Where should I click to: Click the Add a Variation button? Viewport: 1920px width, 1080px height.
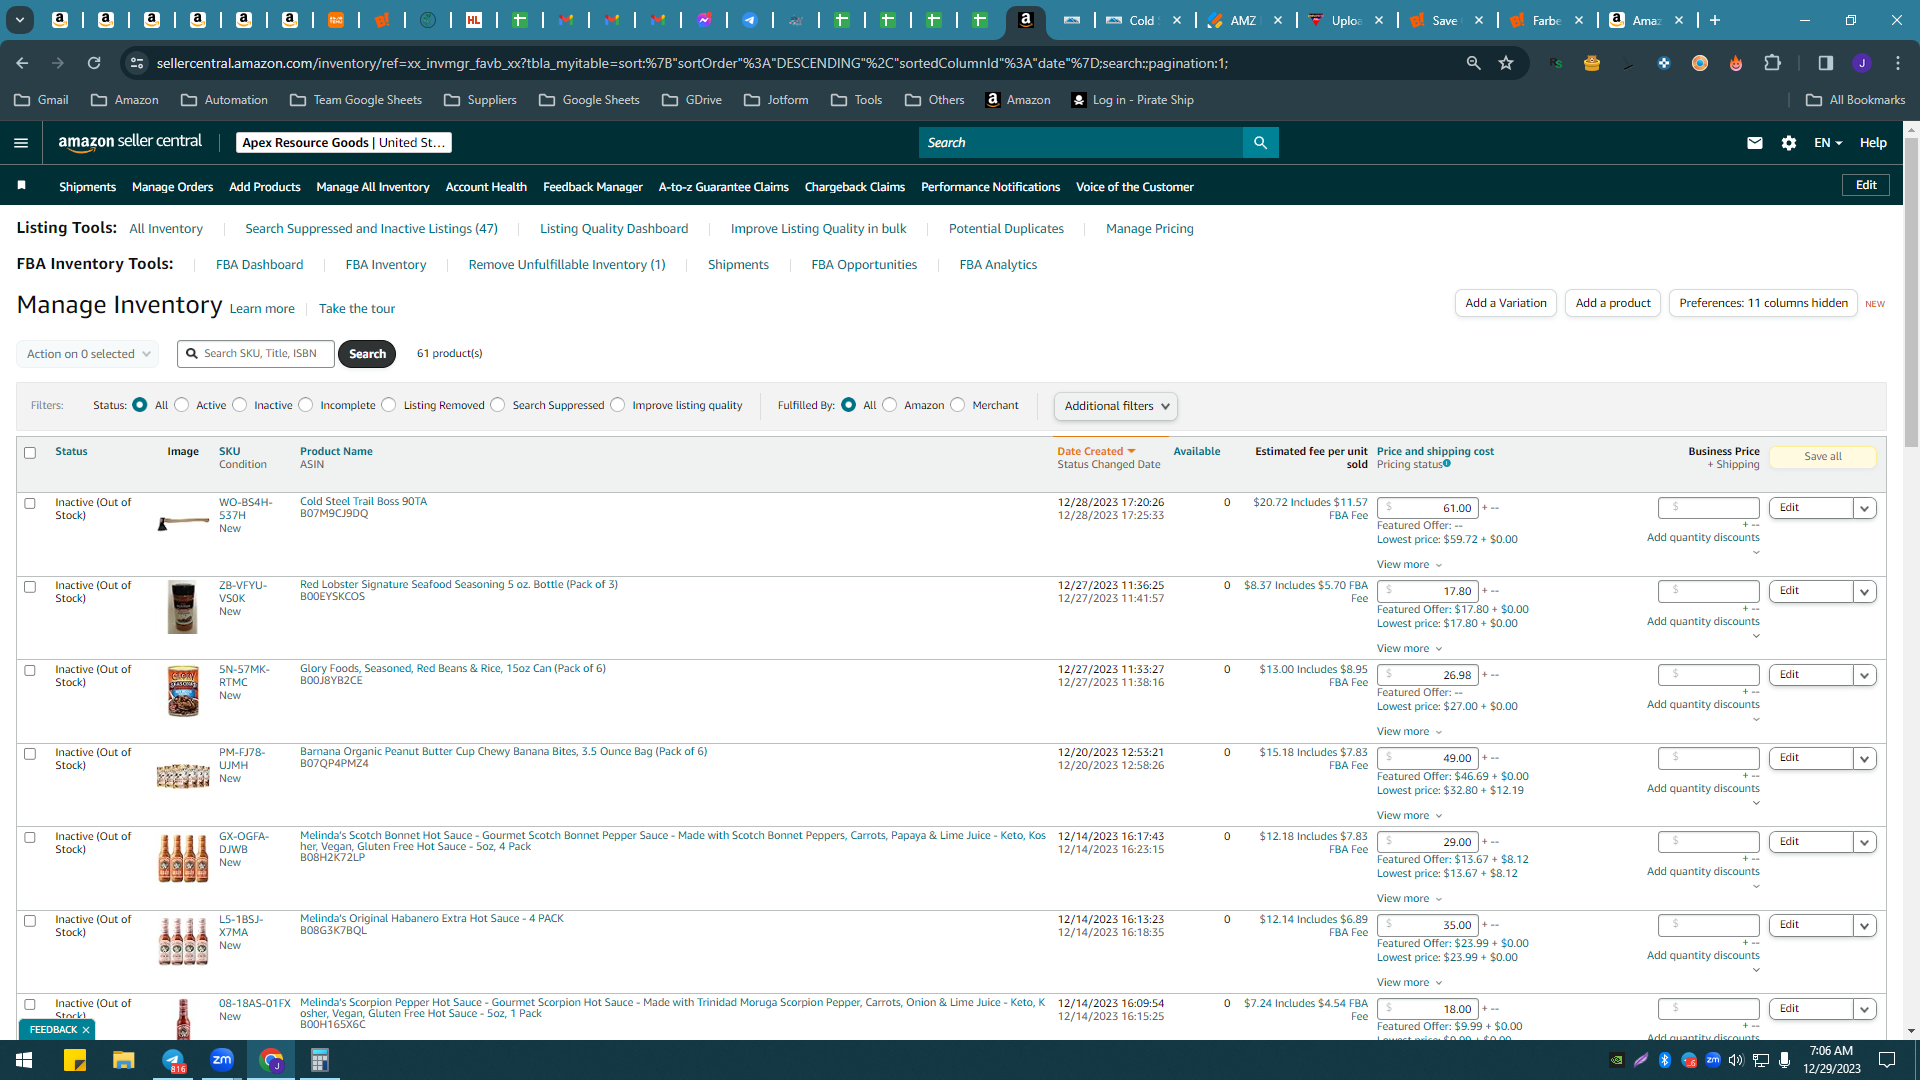coord(1506,303)
